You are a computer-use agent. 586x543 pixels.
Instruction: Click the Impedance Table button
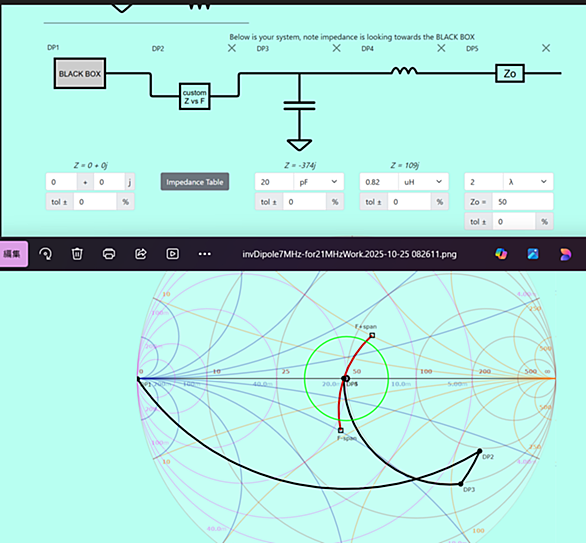tap(195, 182)
